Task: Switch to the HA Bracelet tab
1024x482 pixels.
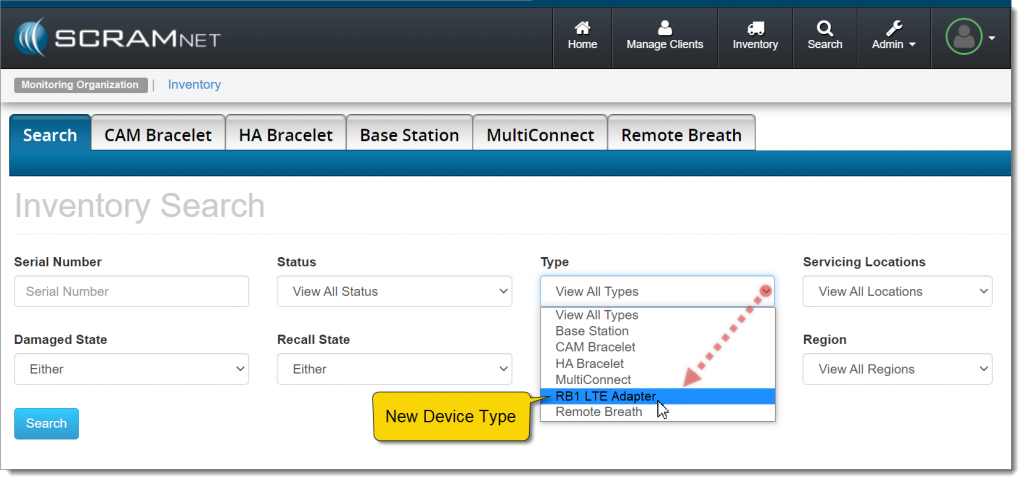Action: pyautogui.click(x=285, y=135)
